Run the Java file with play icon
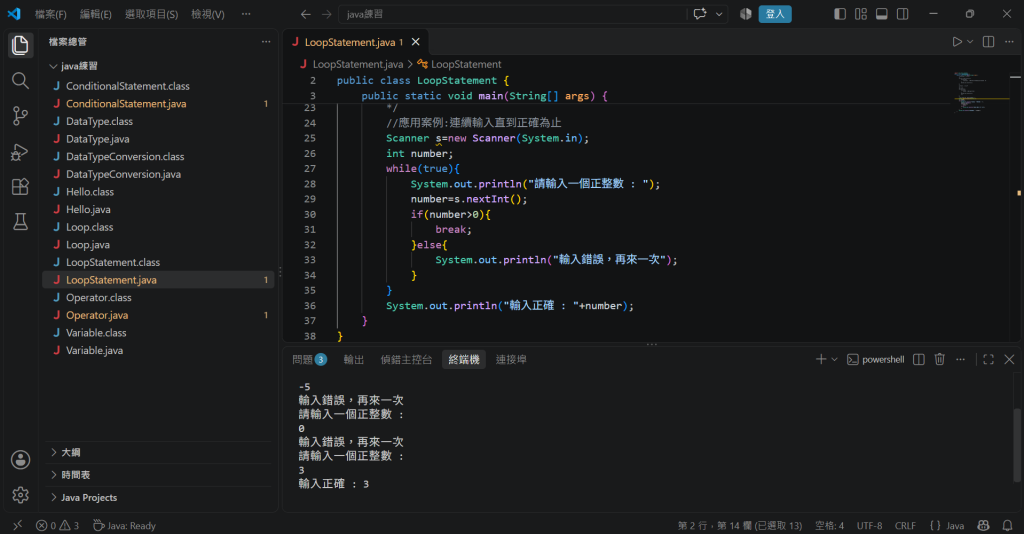 (957, 42)
